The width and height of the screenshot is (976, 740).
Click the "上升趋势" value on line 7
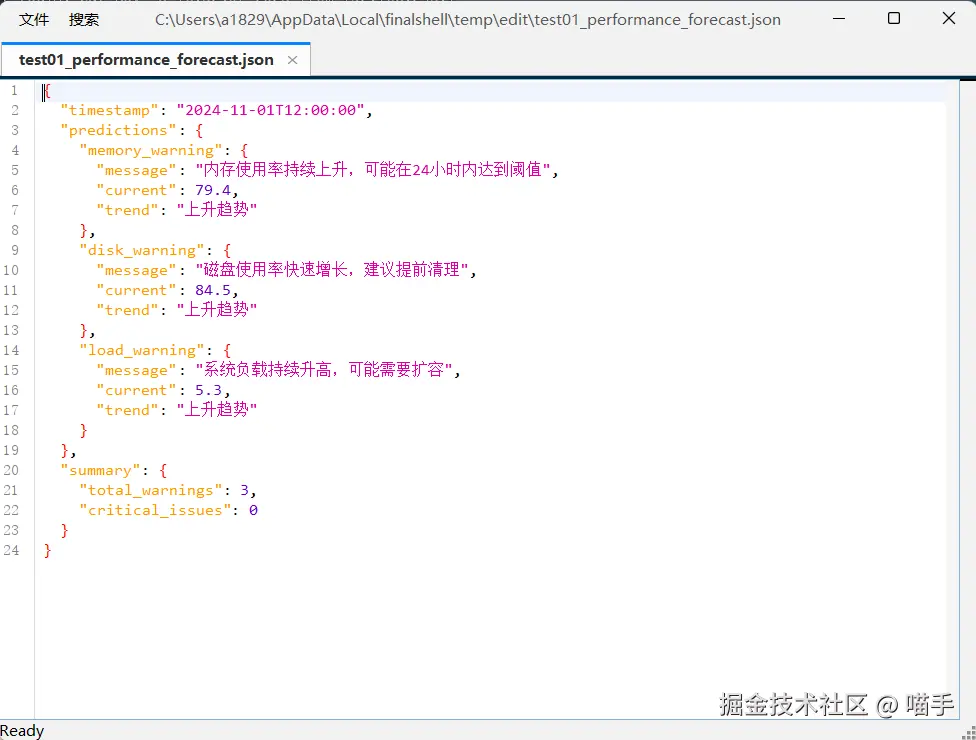[217, 210]
